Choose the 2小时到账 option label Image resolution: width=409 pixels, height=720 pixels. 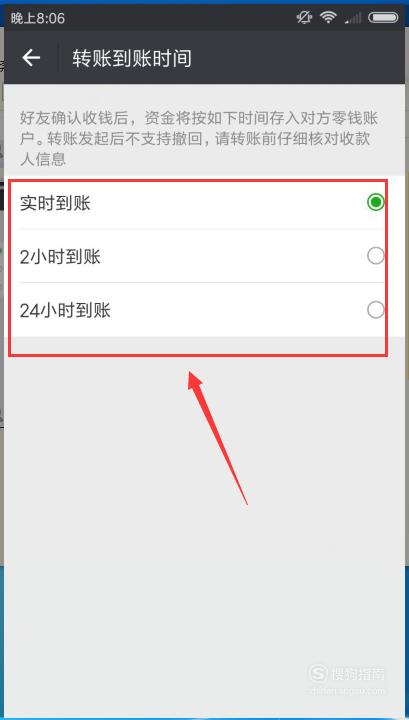coord(60,257)
